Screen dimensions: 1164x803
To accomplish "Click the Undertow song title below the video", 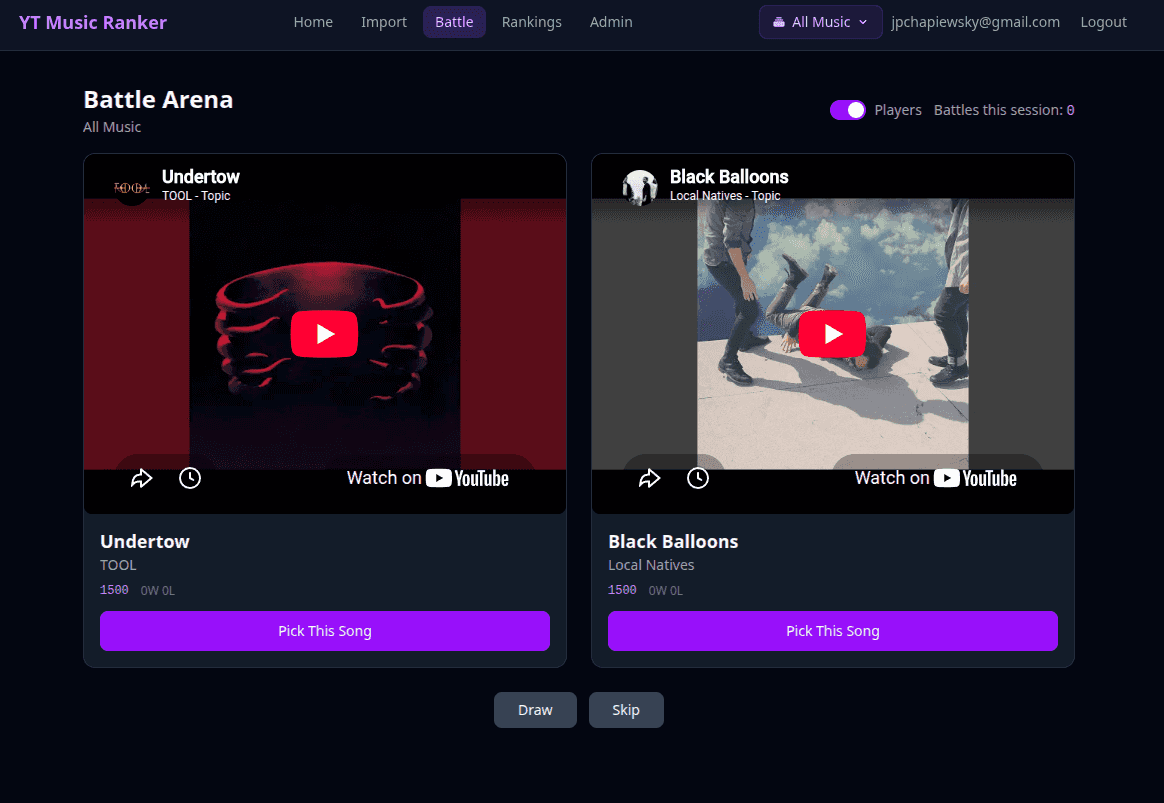I will pyautogui.click(x=145, y=542).
